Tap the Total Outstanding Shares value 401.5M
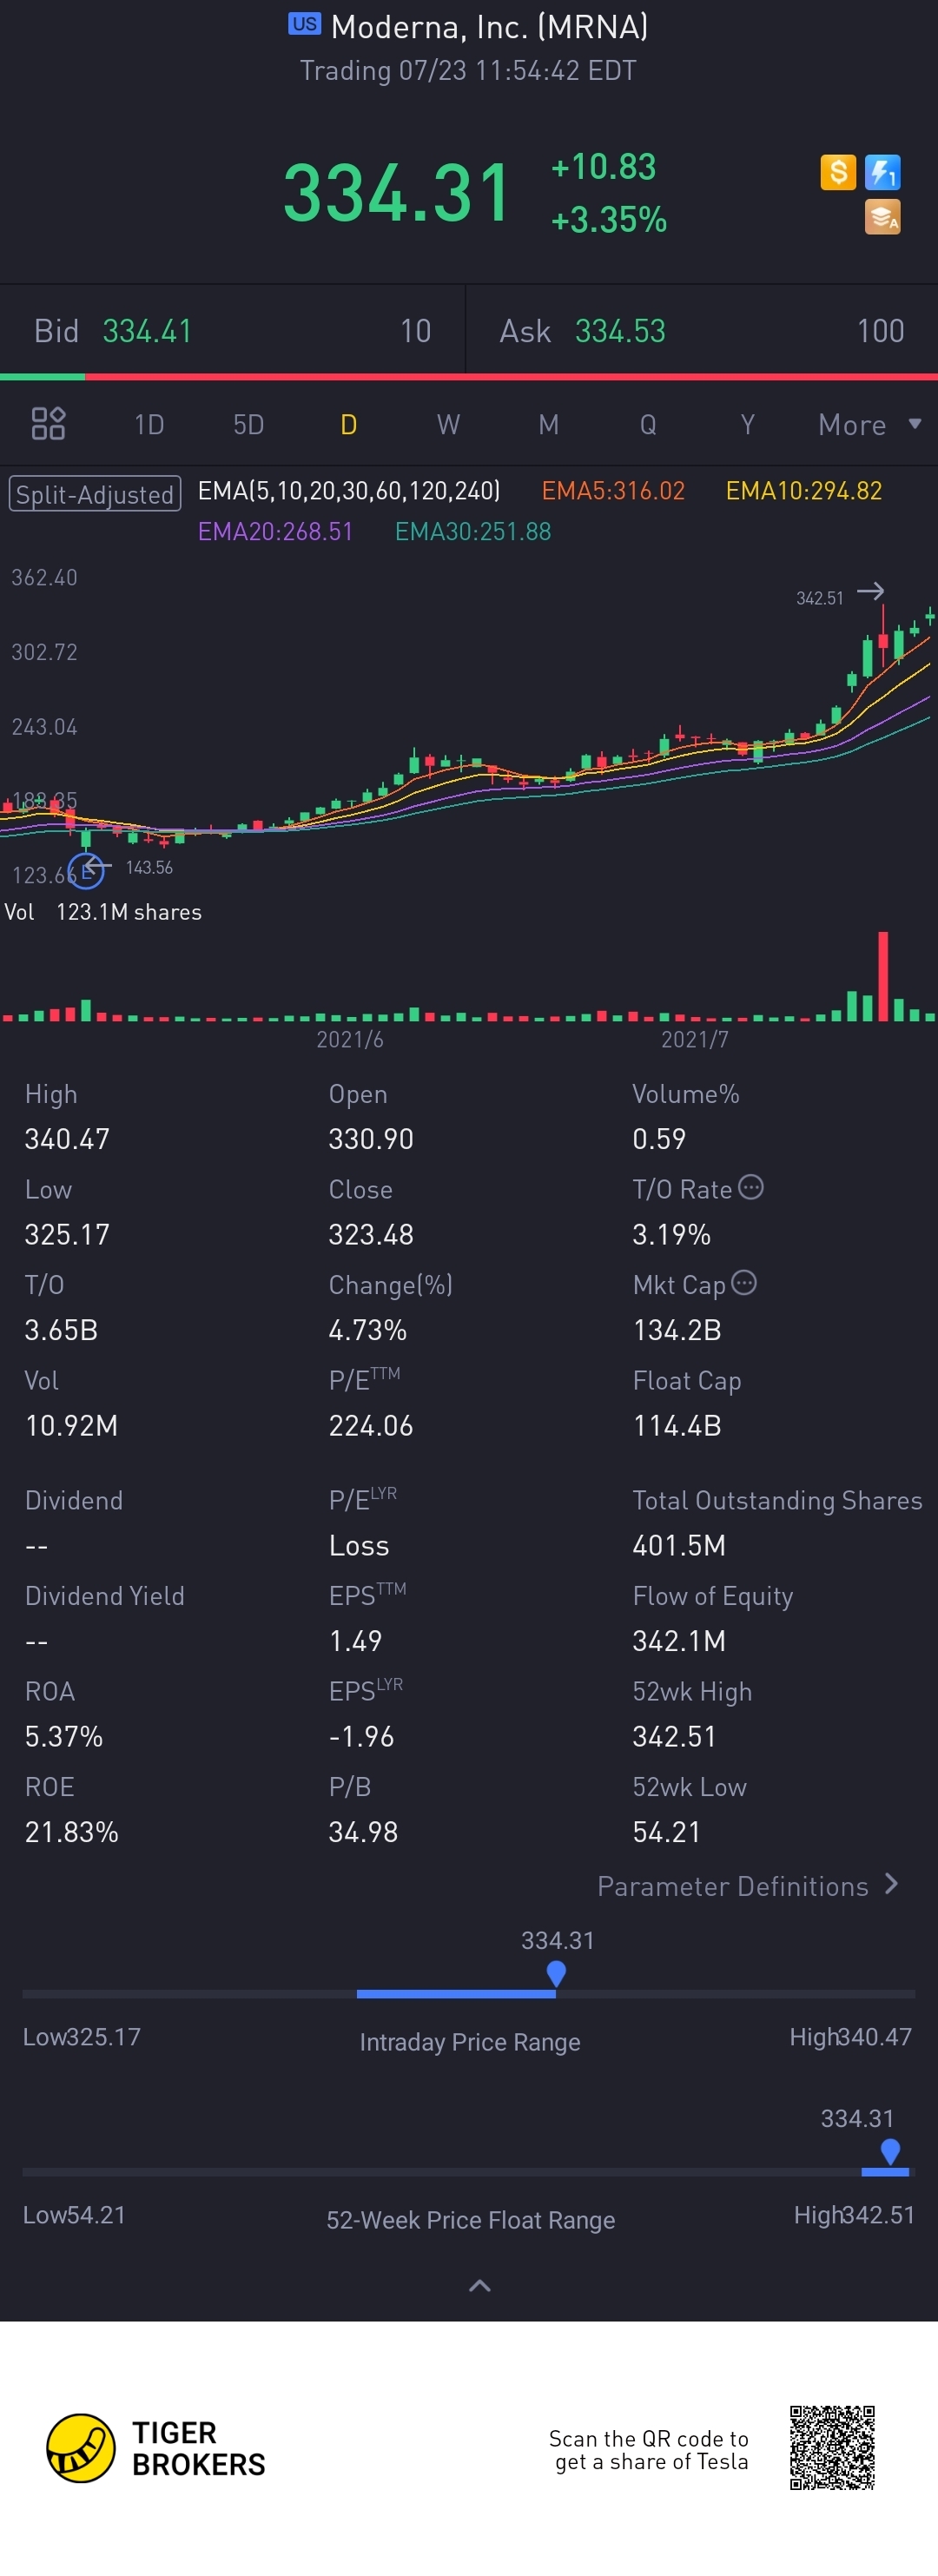 click(679, 1545)
